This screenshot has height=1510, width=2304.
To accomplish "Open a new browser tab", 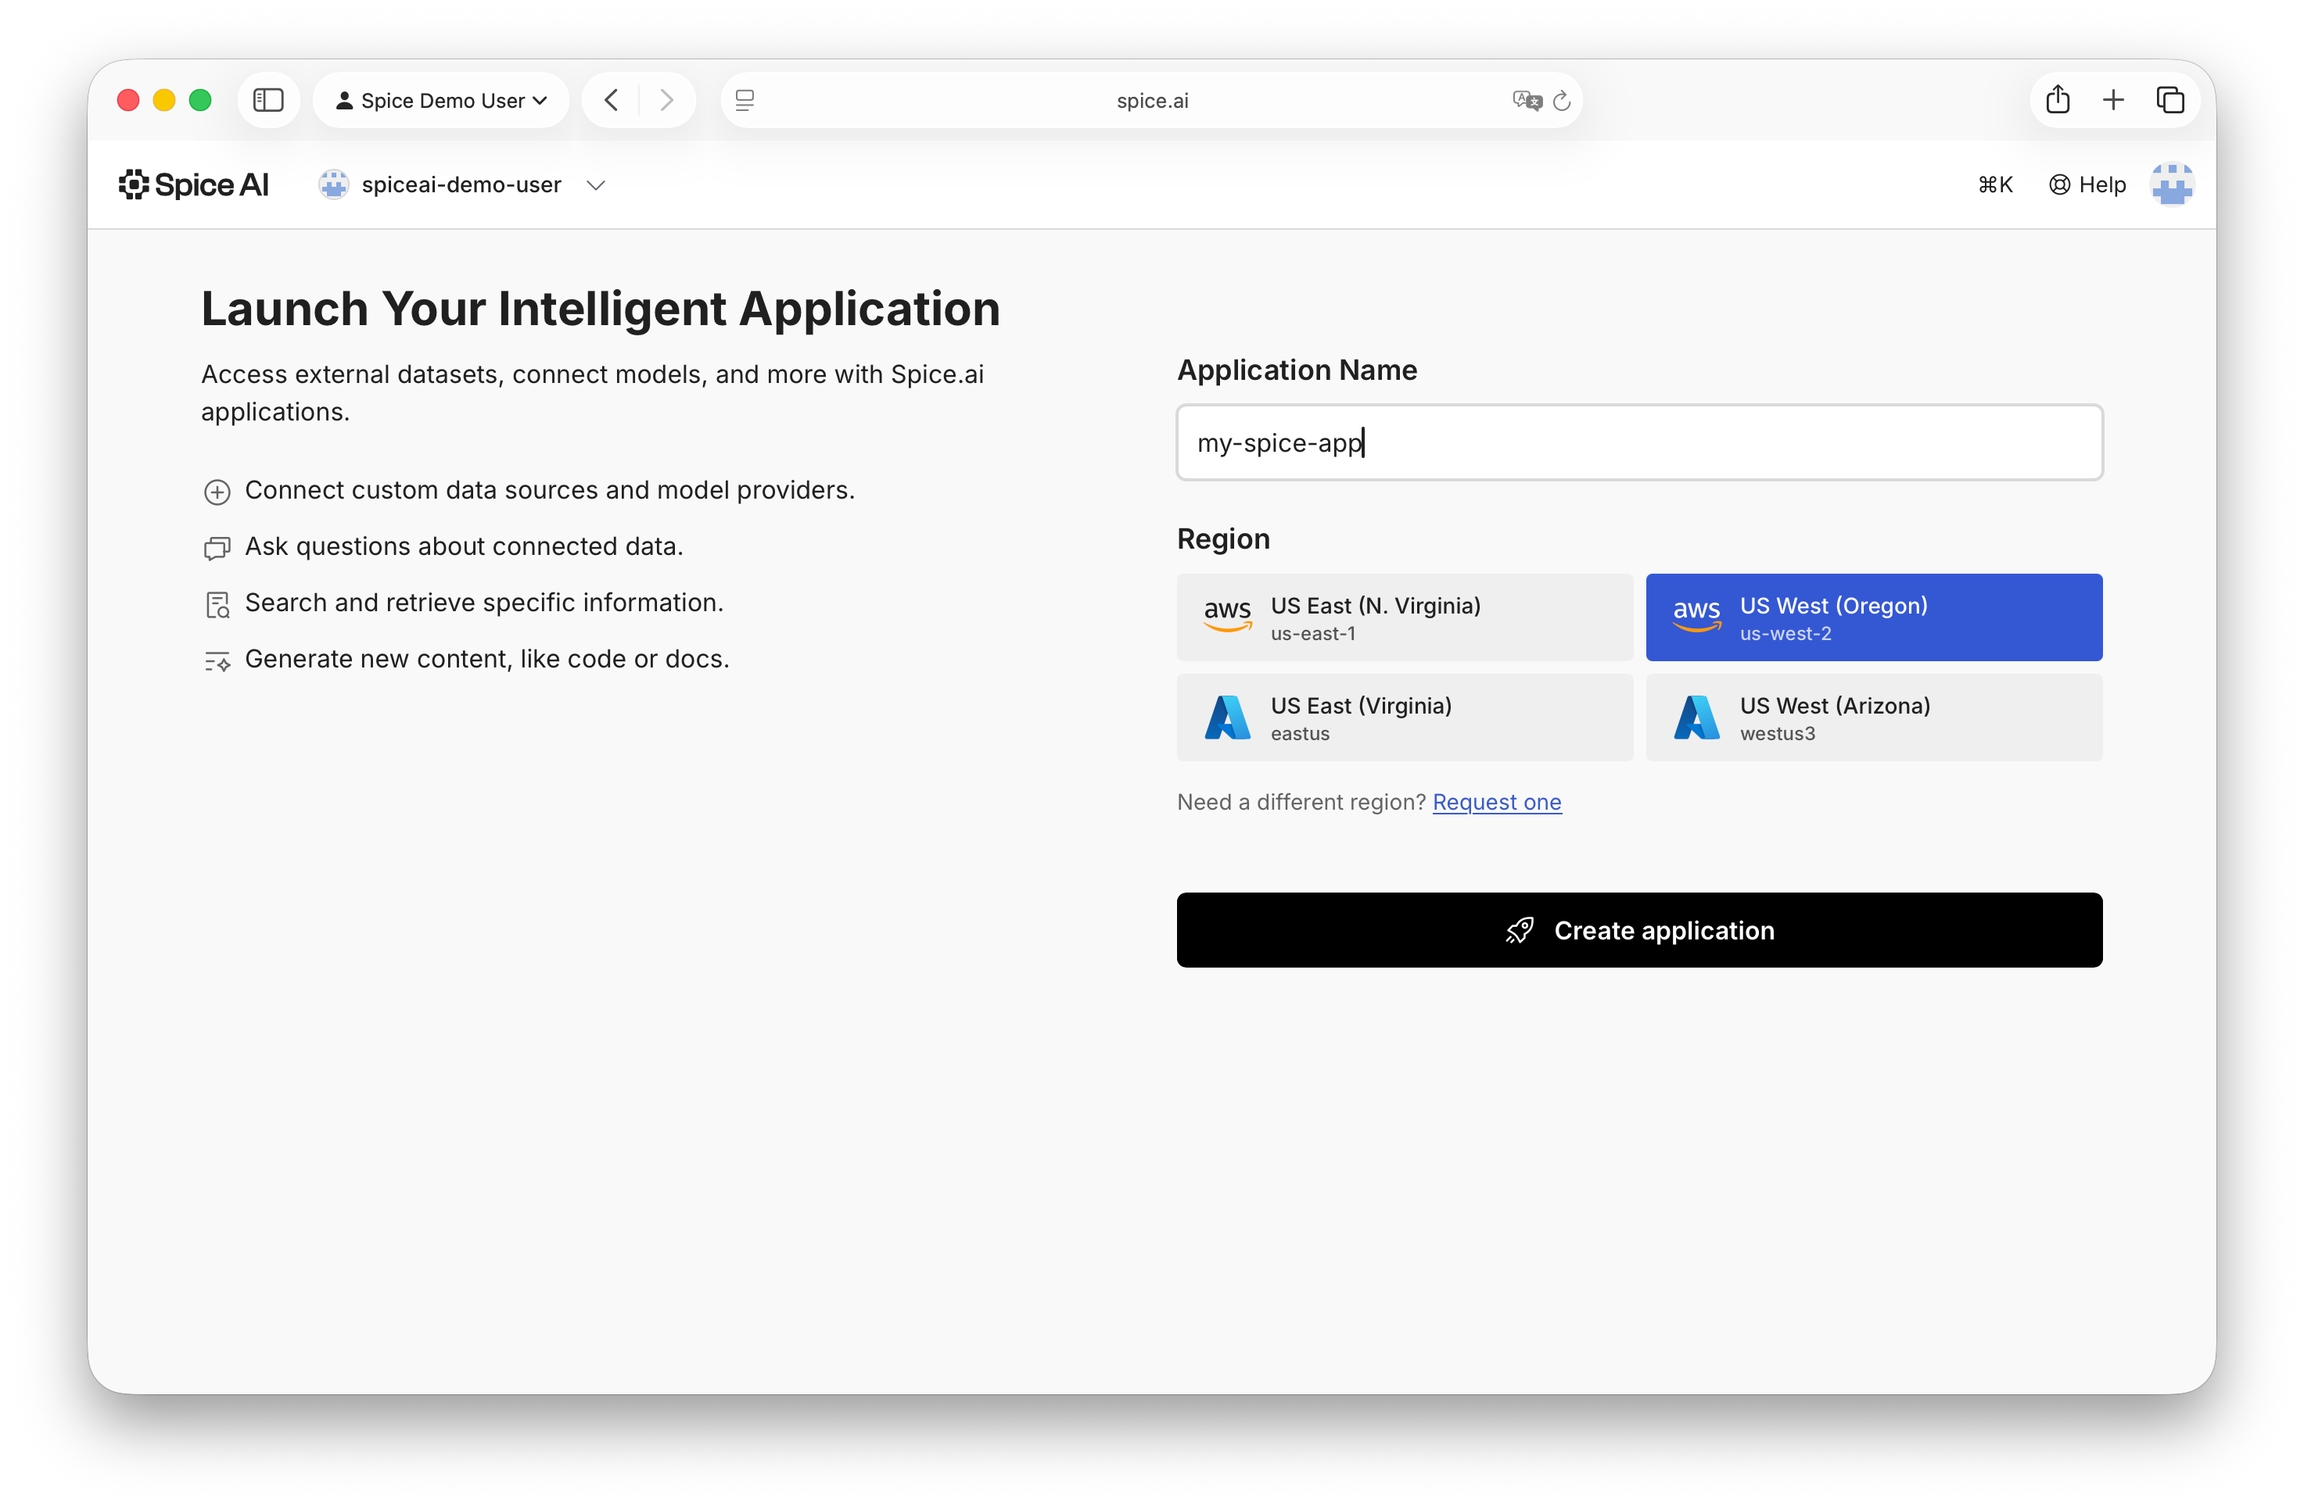I will [x=2114, y=100].
